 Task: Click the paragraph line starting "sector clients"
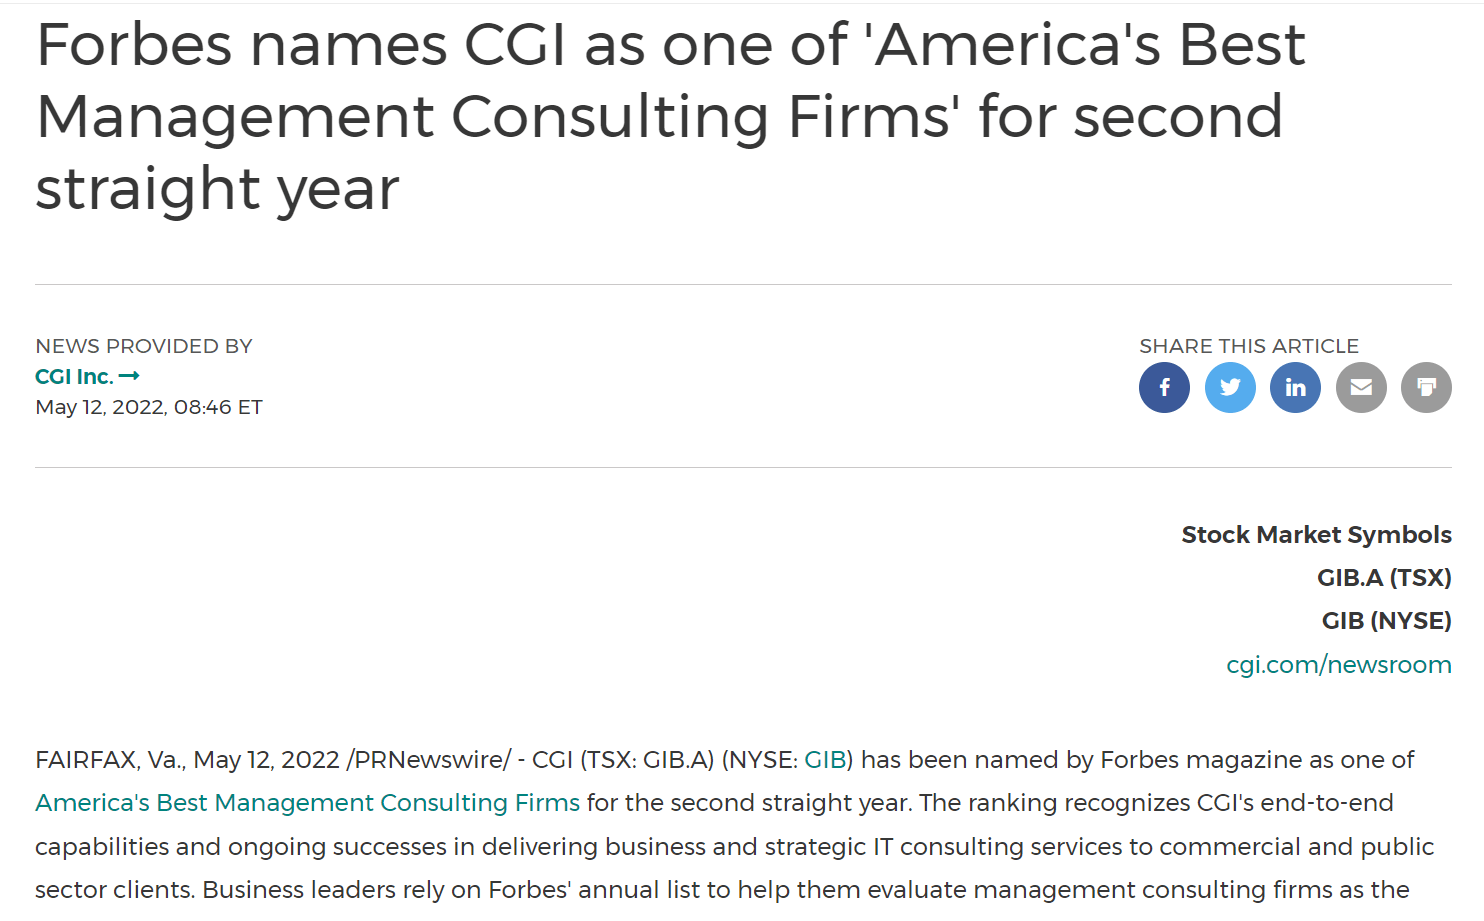(722, 890)
